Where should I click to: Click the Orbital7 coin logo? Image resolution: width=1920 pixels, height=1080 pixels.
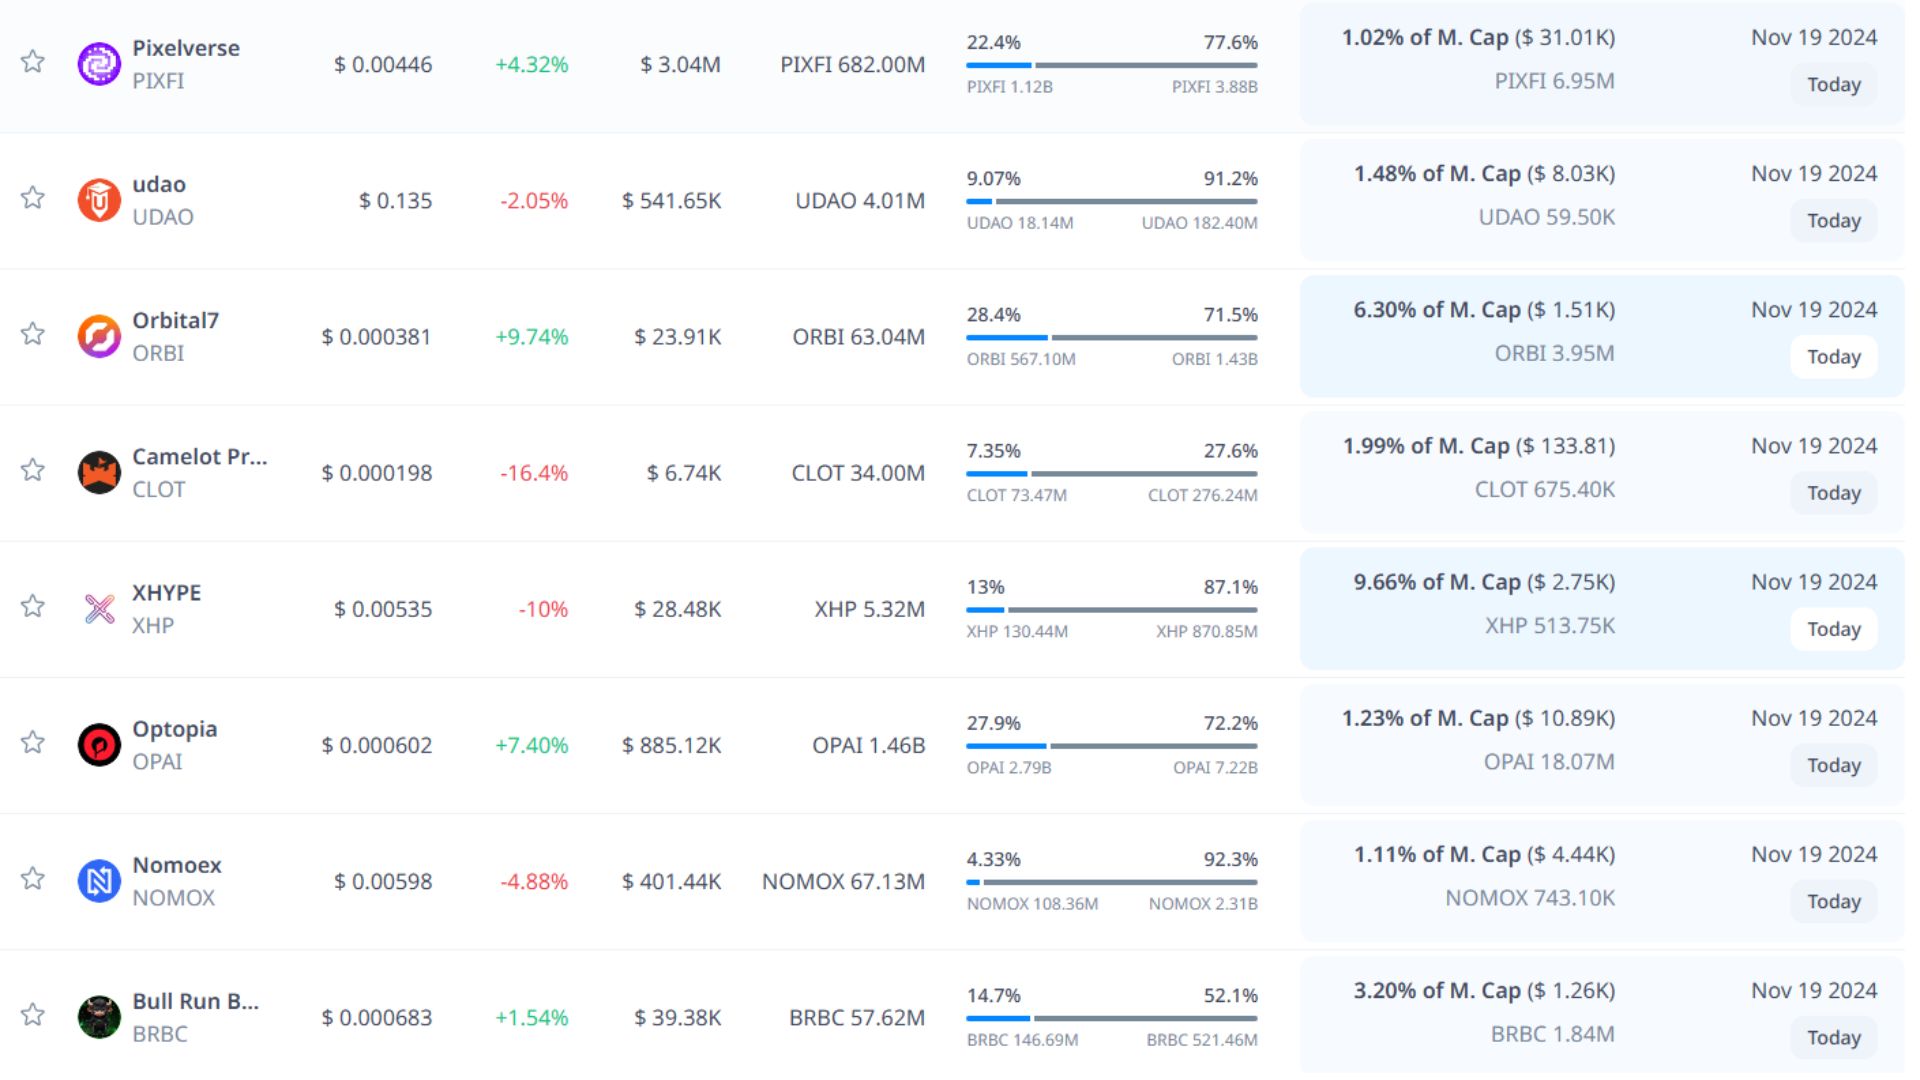99,336
